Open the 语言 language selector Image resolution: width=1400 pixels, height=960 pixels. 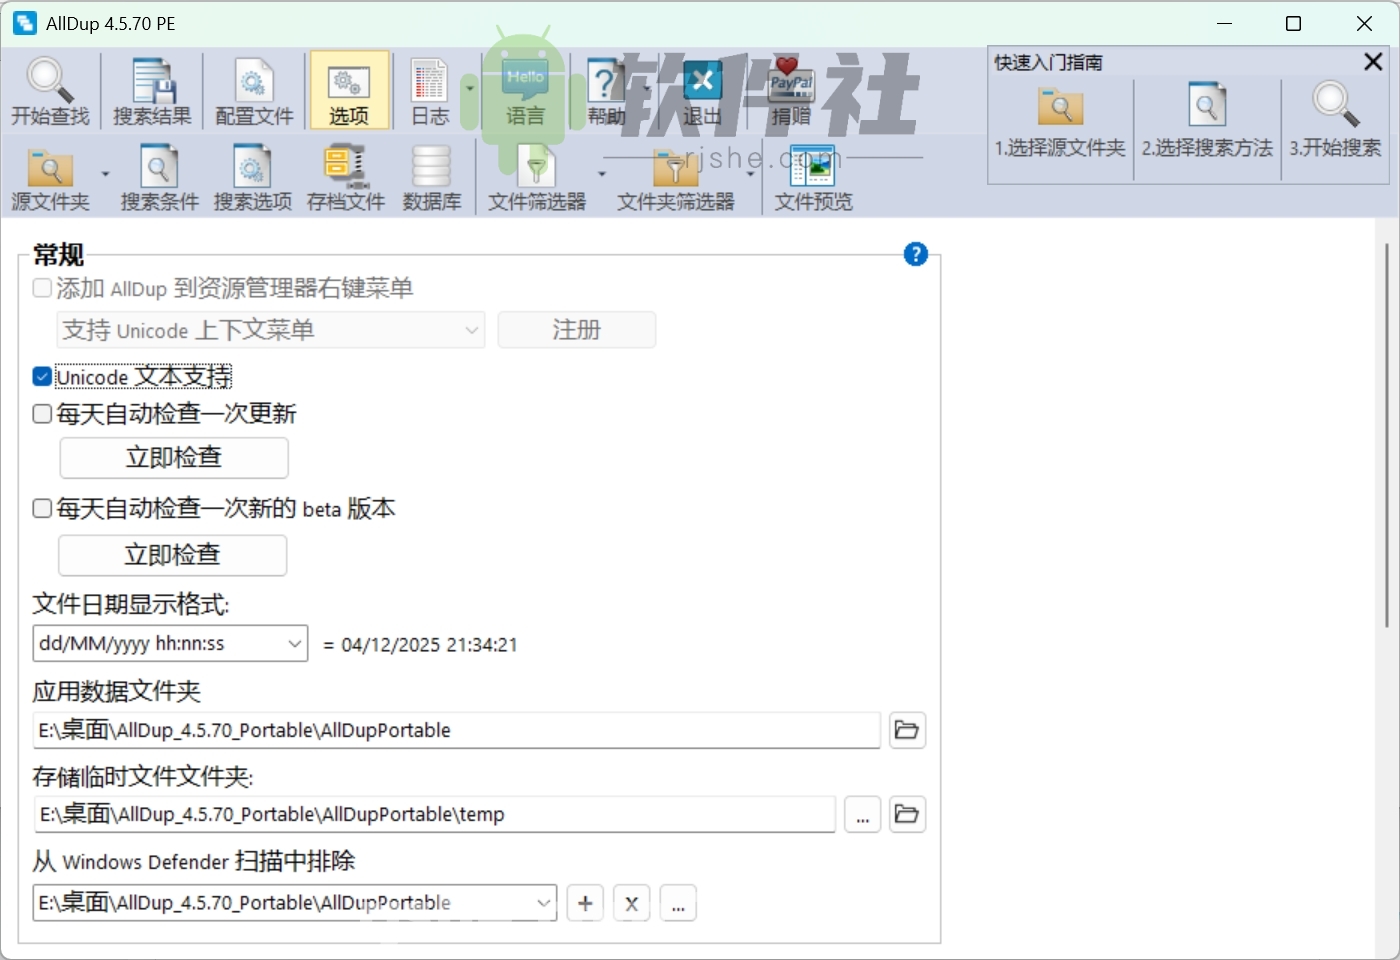[x=524, y=90]
